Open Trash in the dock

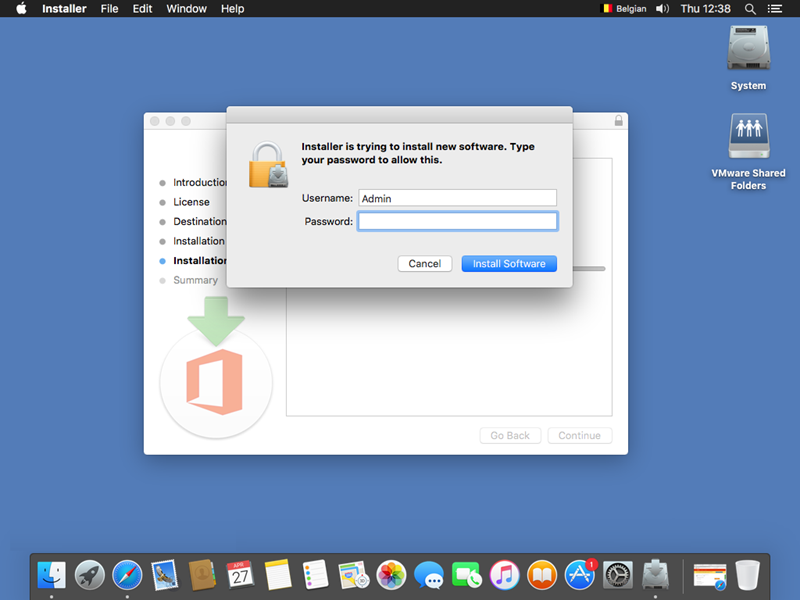point(747,575)
